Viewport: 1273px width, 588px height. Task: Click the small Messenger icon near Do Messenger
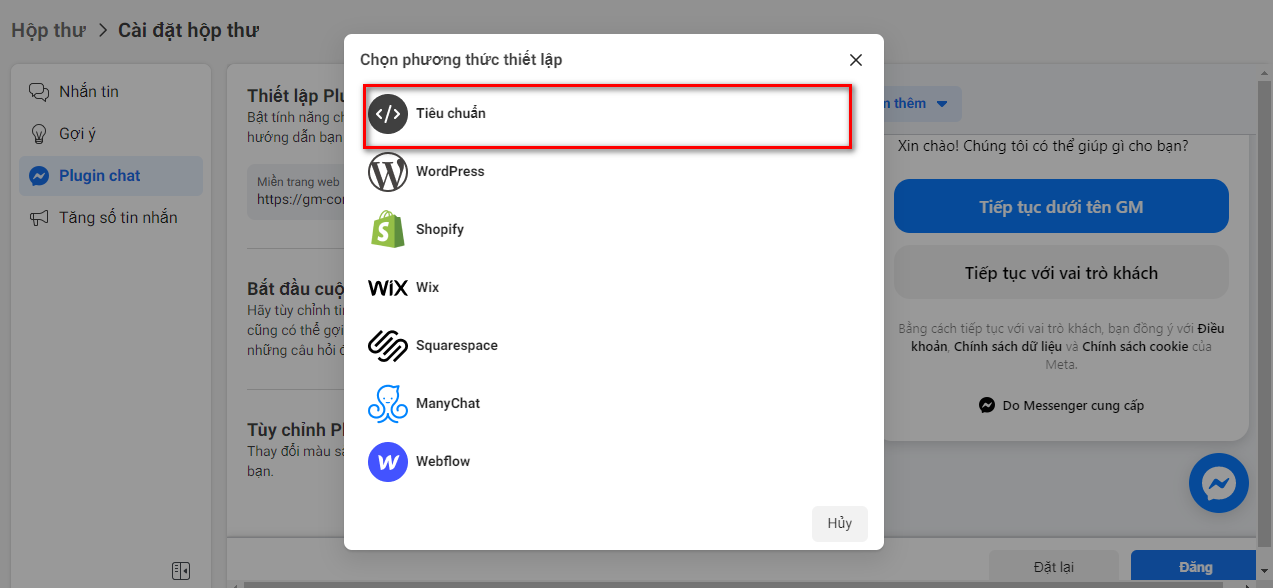click(x=987, y=406)
